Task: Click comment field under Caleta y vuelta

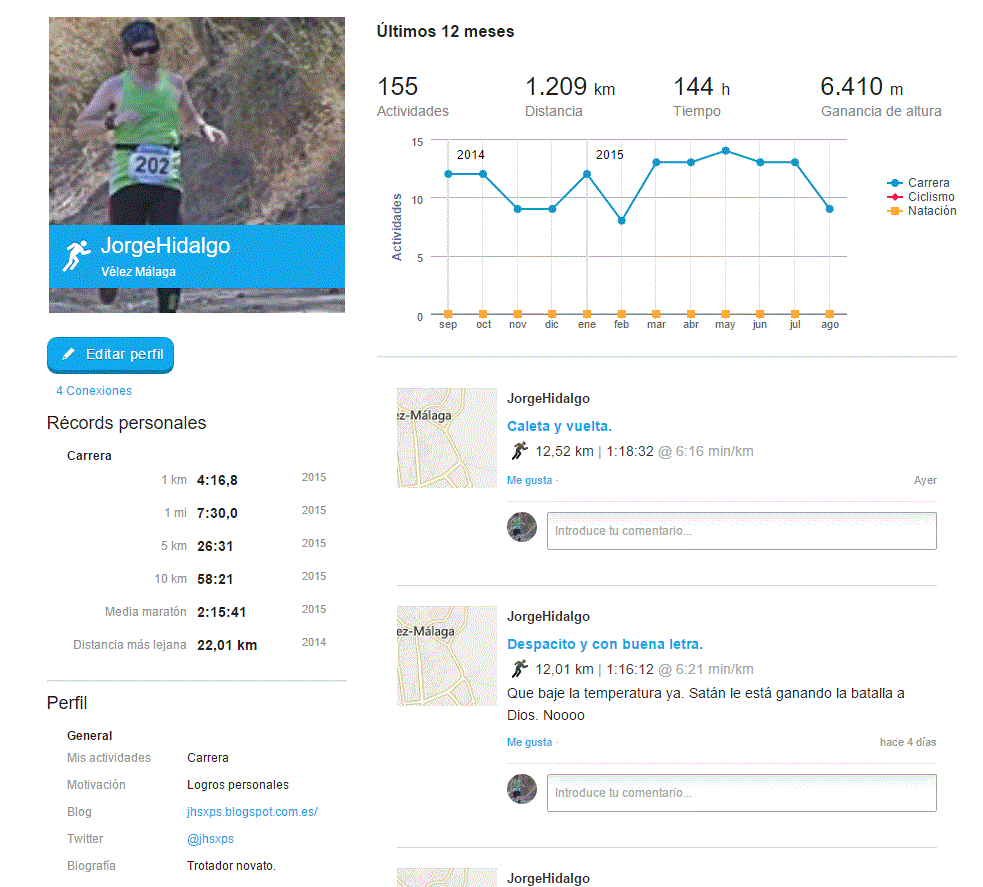Action: 742,531
